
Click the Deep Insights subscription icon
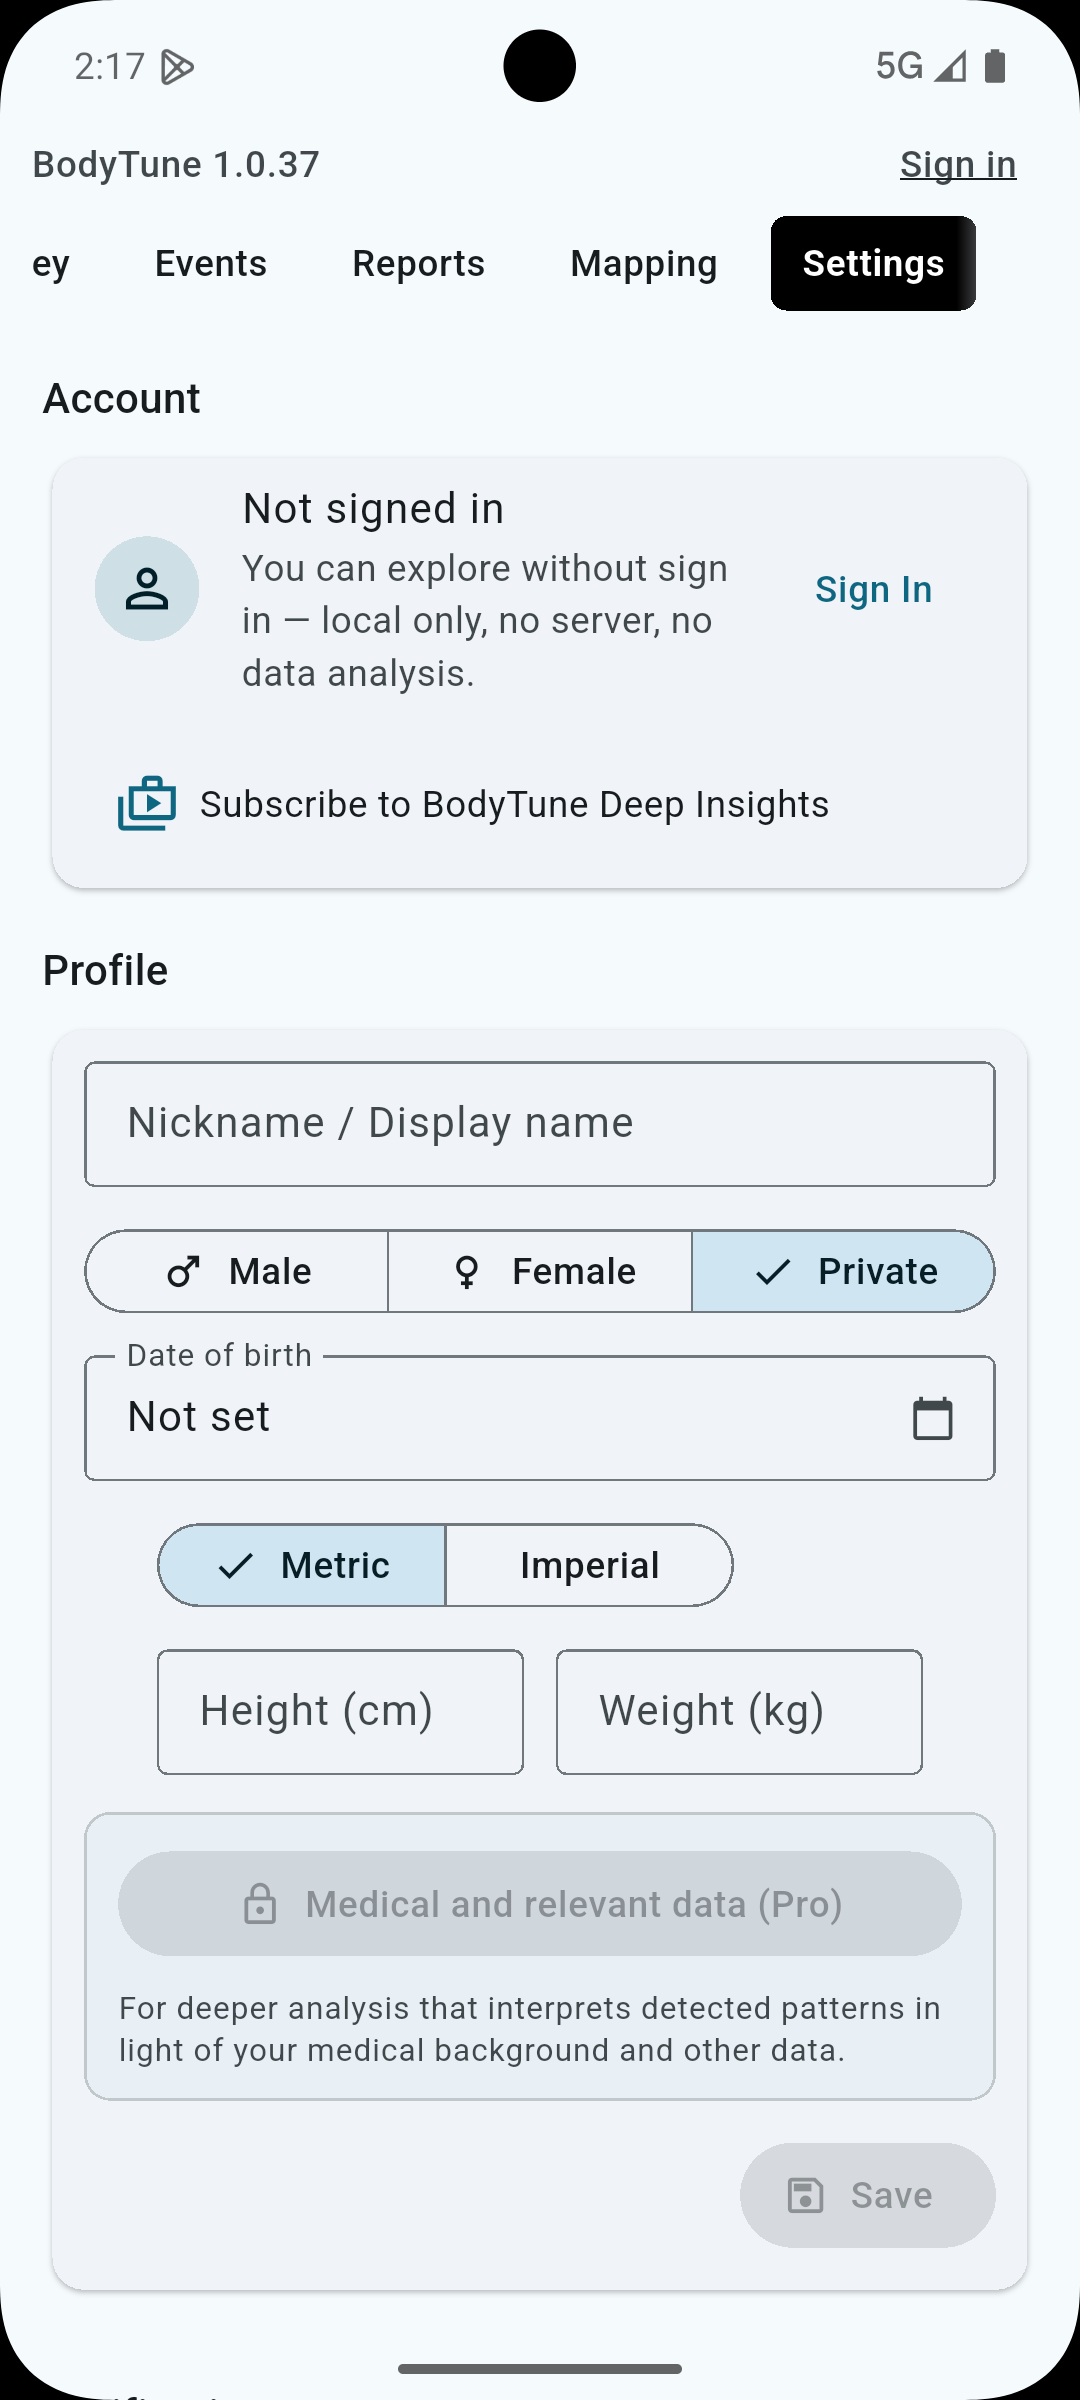(x=147, y=804)
